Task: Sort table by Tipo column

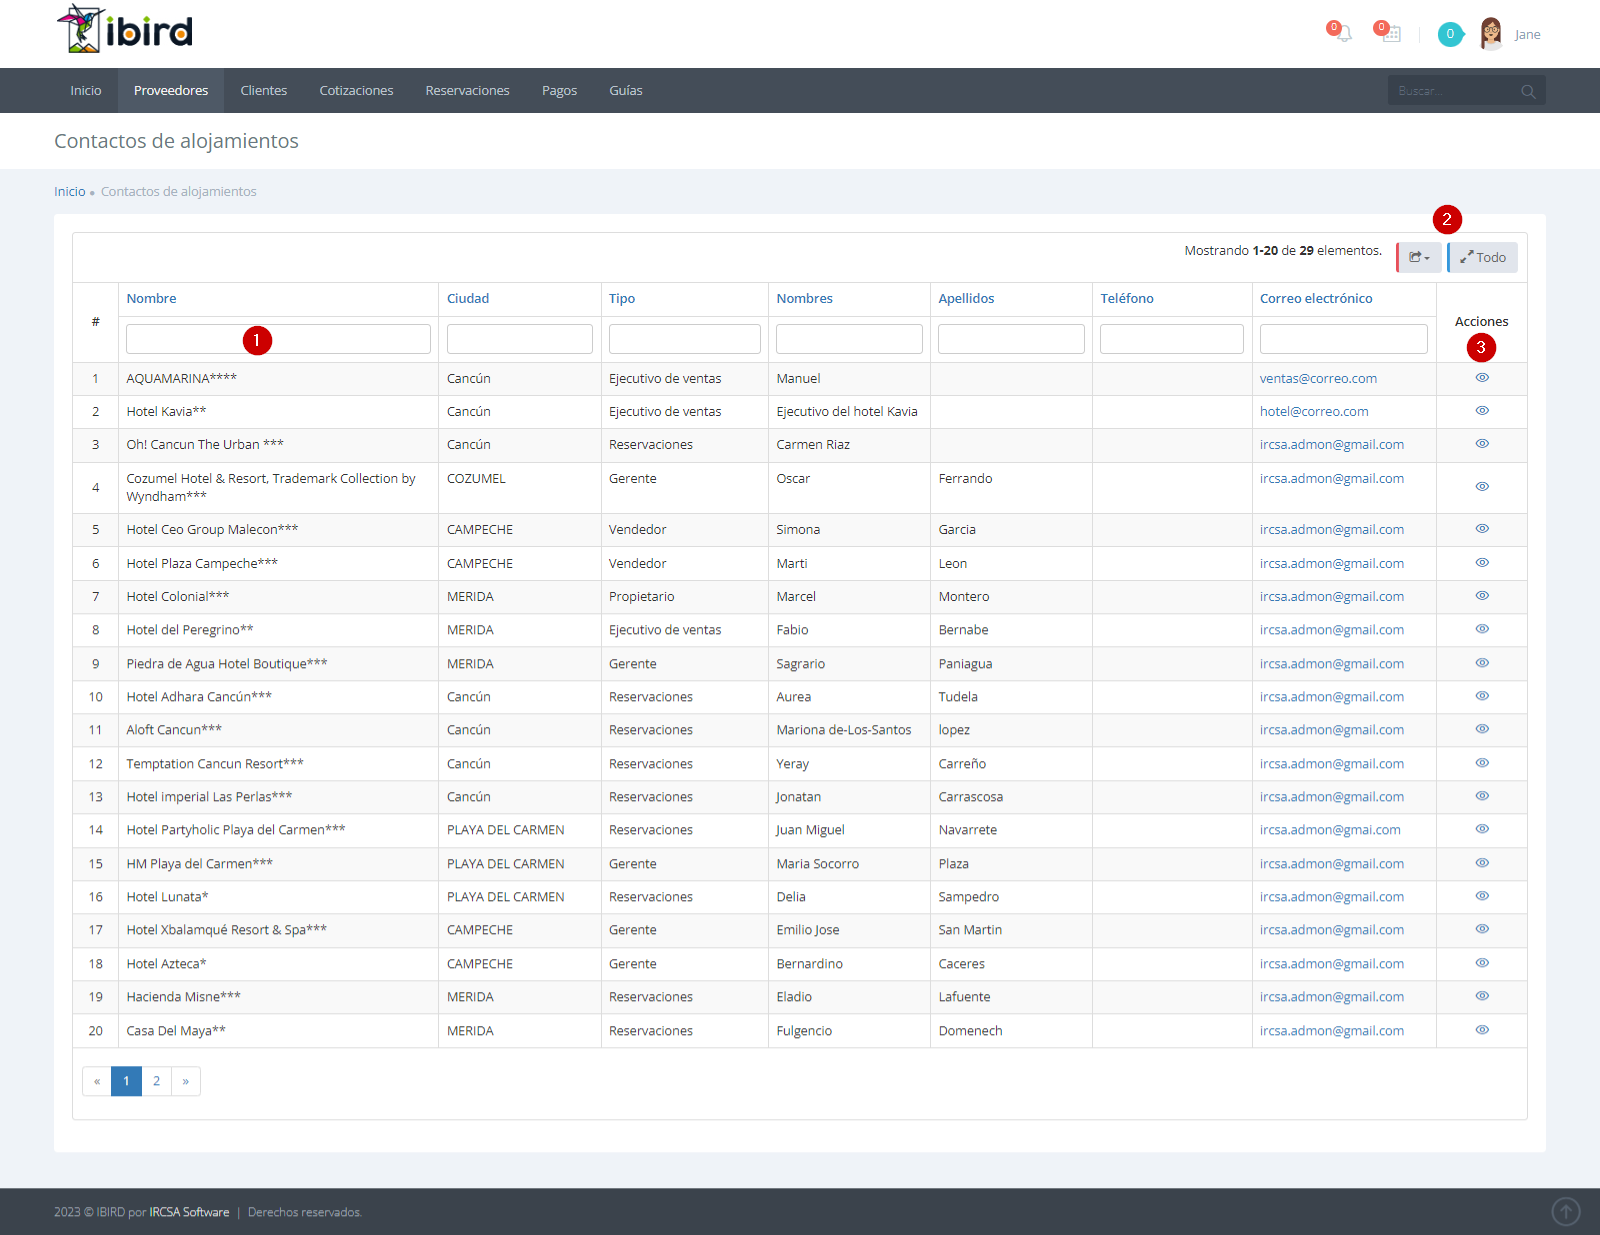Action: 622,299
